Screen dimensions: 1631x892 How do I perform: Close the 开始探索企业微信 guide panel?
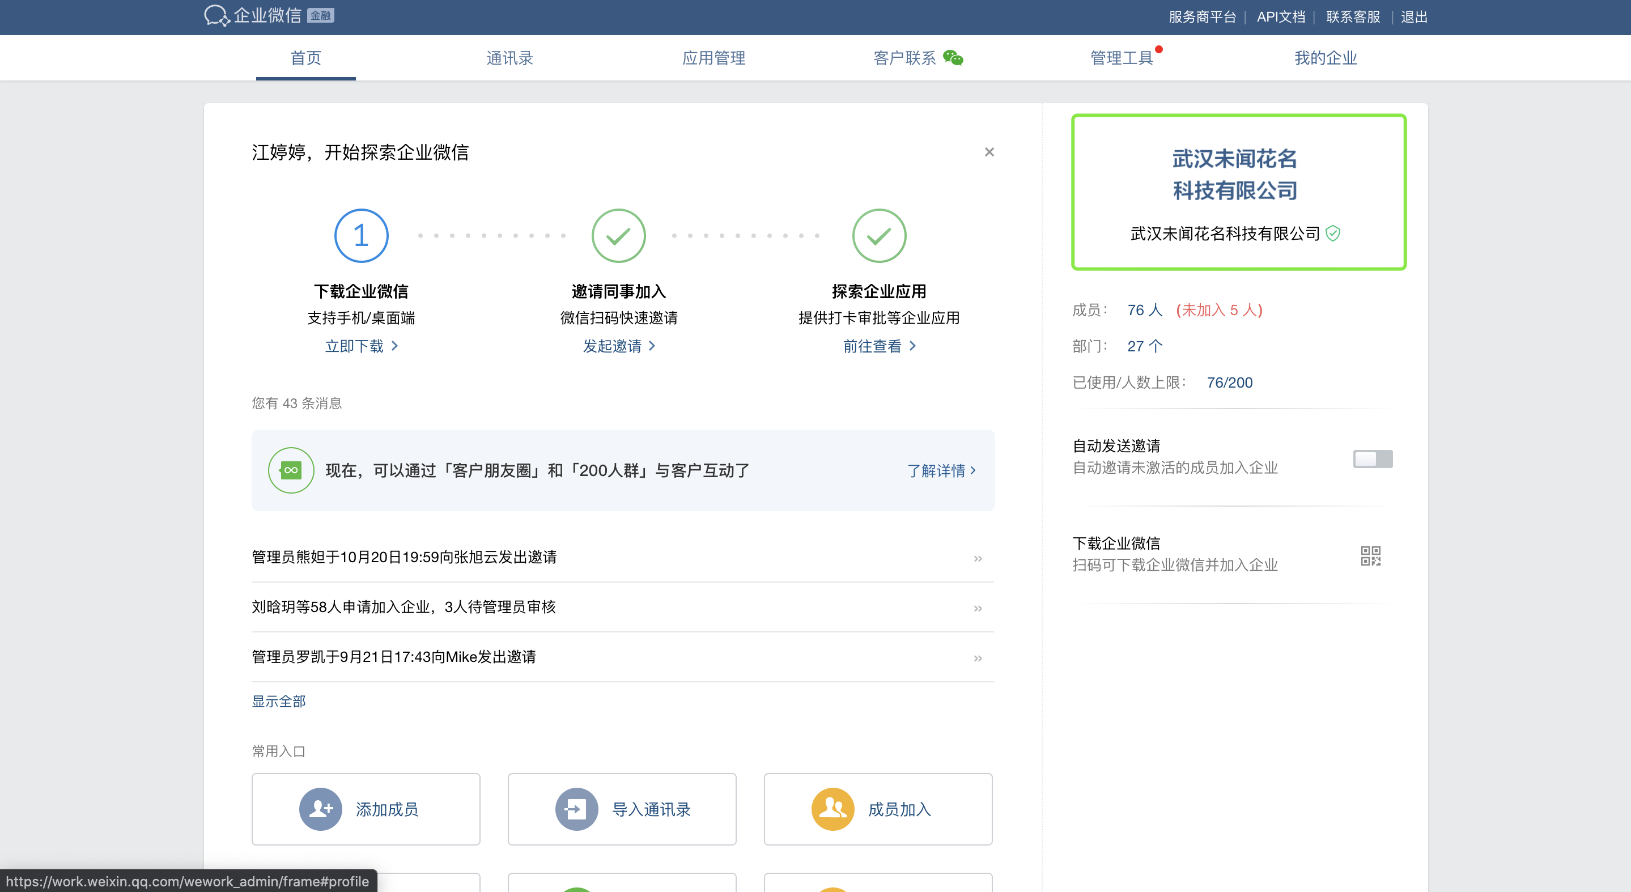tap(989, 152)
